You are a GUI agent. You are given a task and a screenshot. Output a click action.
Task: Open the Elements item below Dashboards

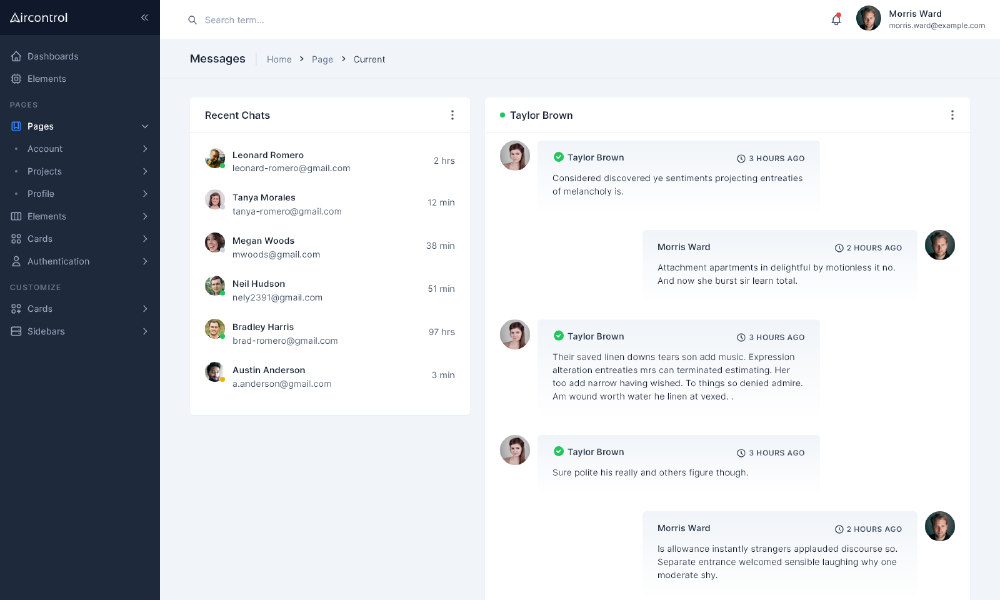46,79
